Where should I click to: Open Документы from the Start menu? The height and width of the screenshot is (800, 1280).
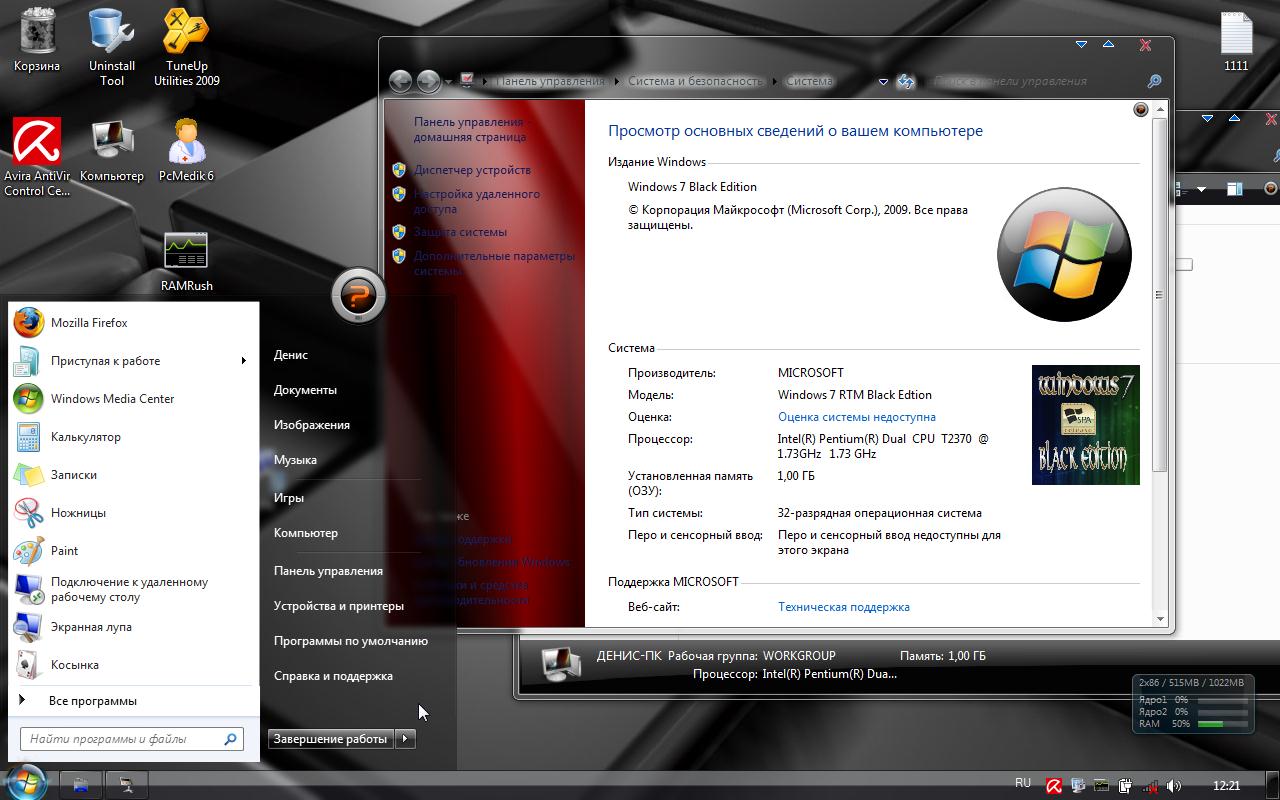305,390
